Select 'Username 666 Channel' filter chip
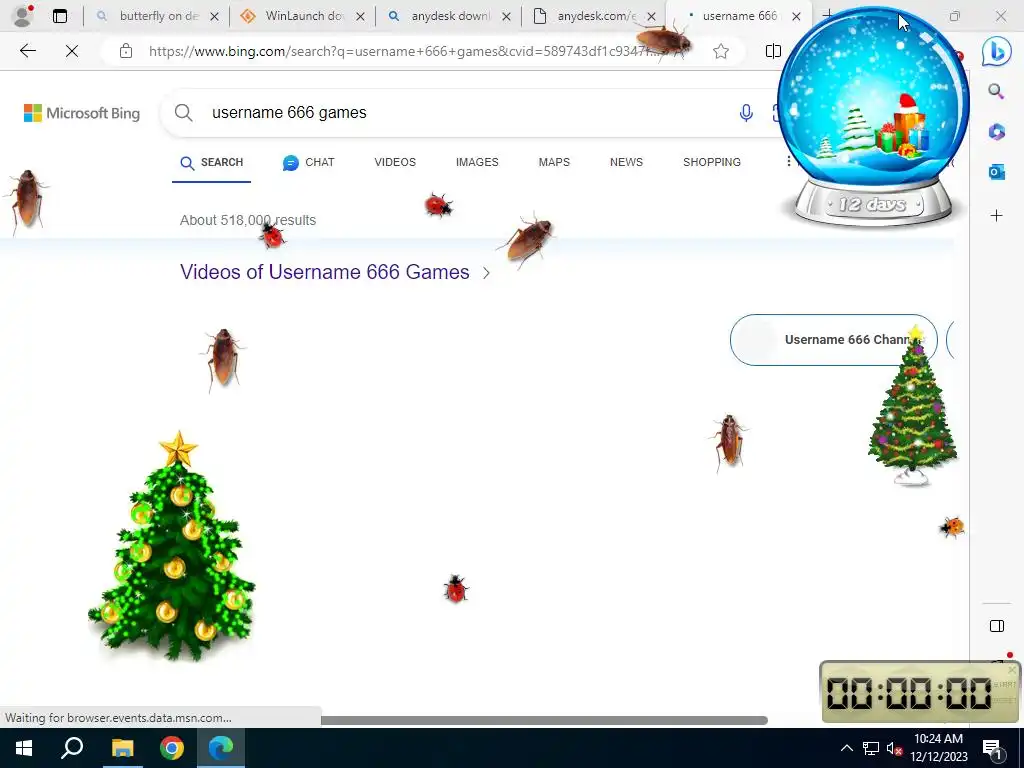Viewport: 1024px width, 768px height. coord(833,340)
